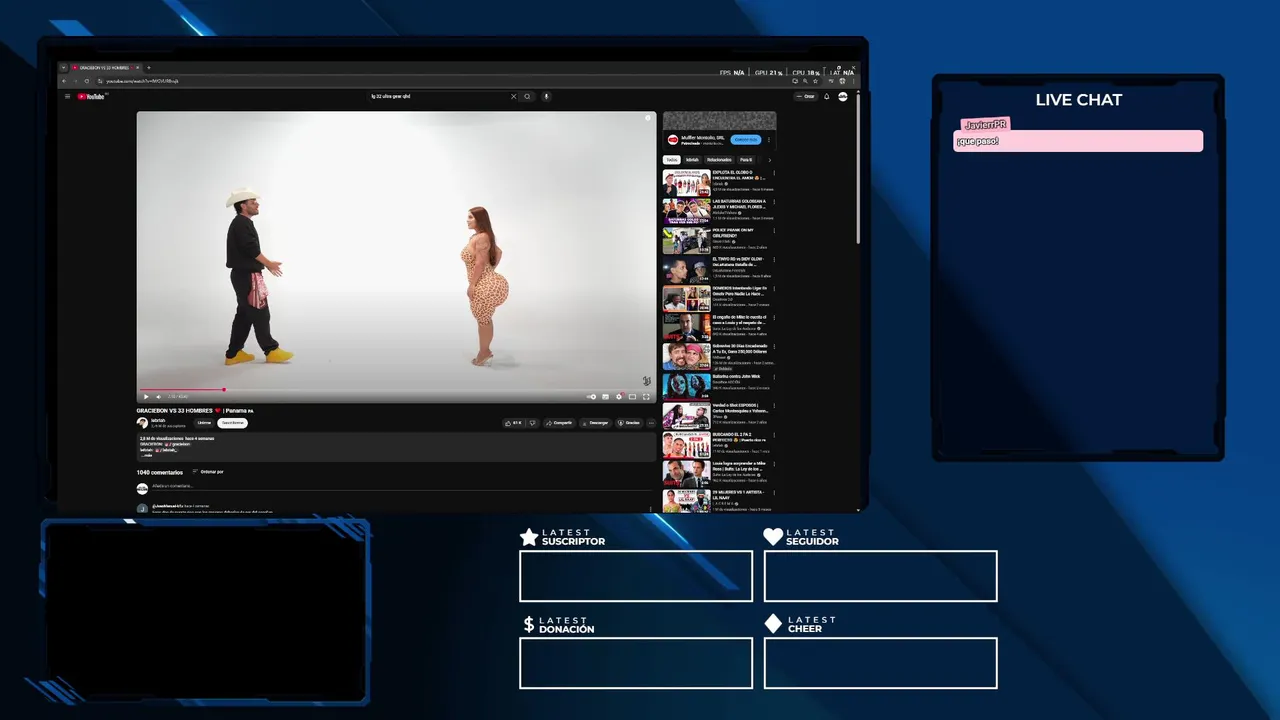Bookmark this page with the star icon
Screen dimensions: 1280x720
point(816,81)
